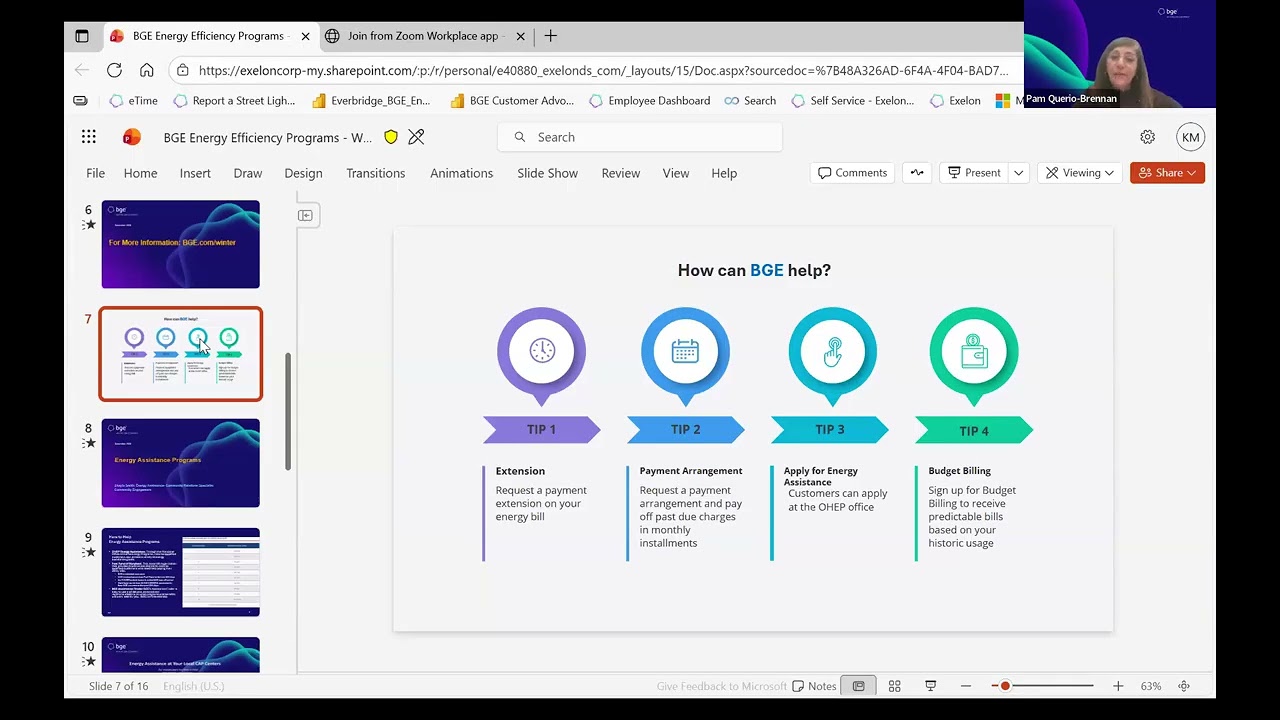Fit slide to window icon
This screenshot has height=720, width=1280.
[x=1184, y=686]
